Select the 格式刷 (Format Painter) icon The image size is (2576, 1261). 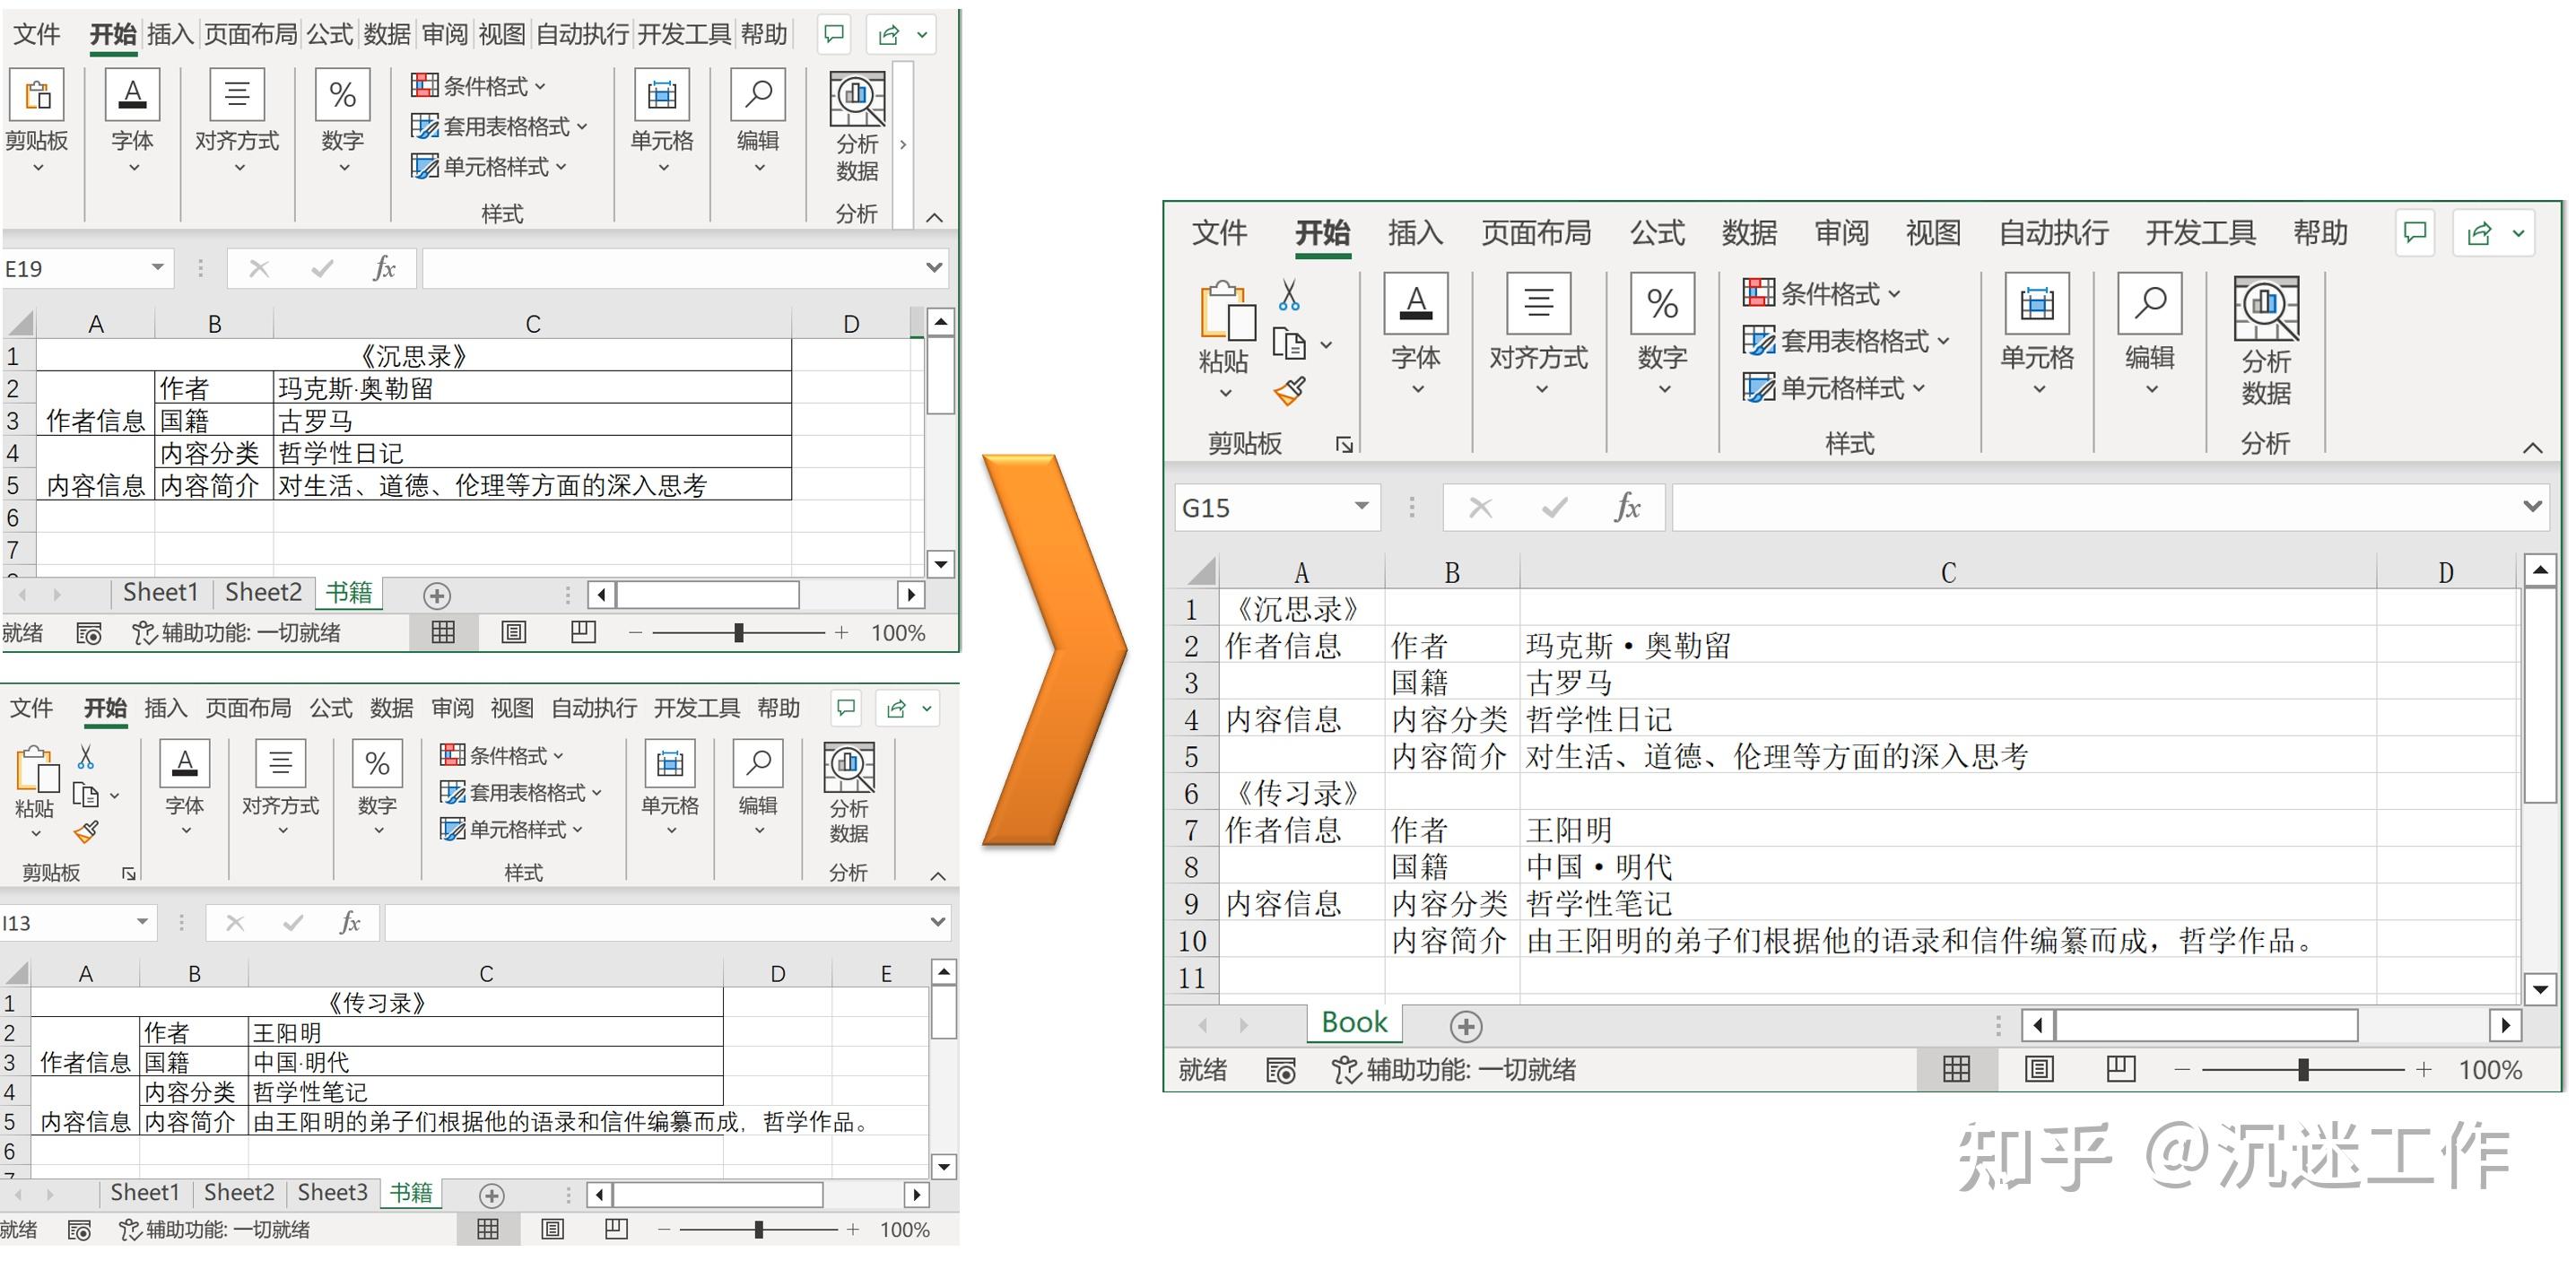click(x=1291, y=390)
